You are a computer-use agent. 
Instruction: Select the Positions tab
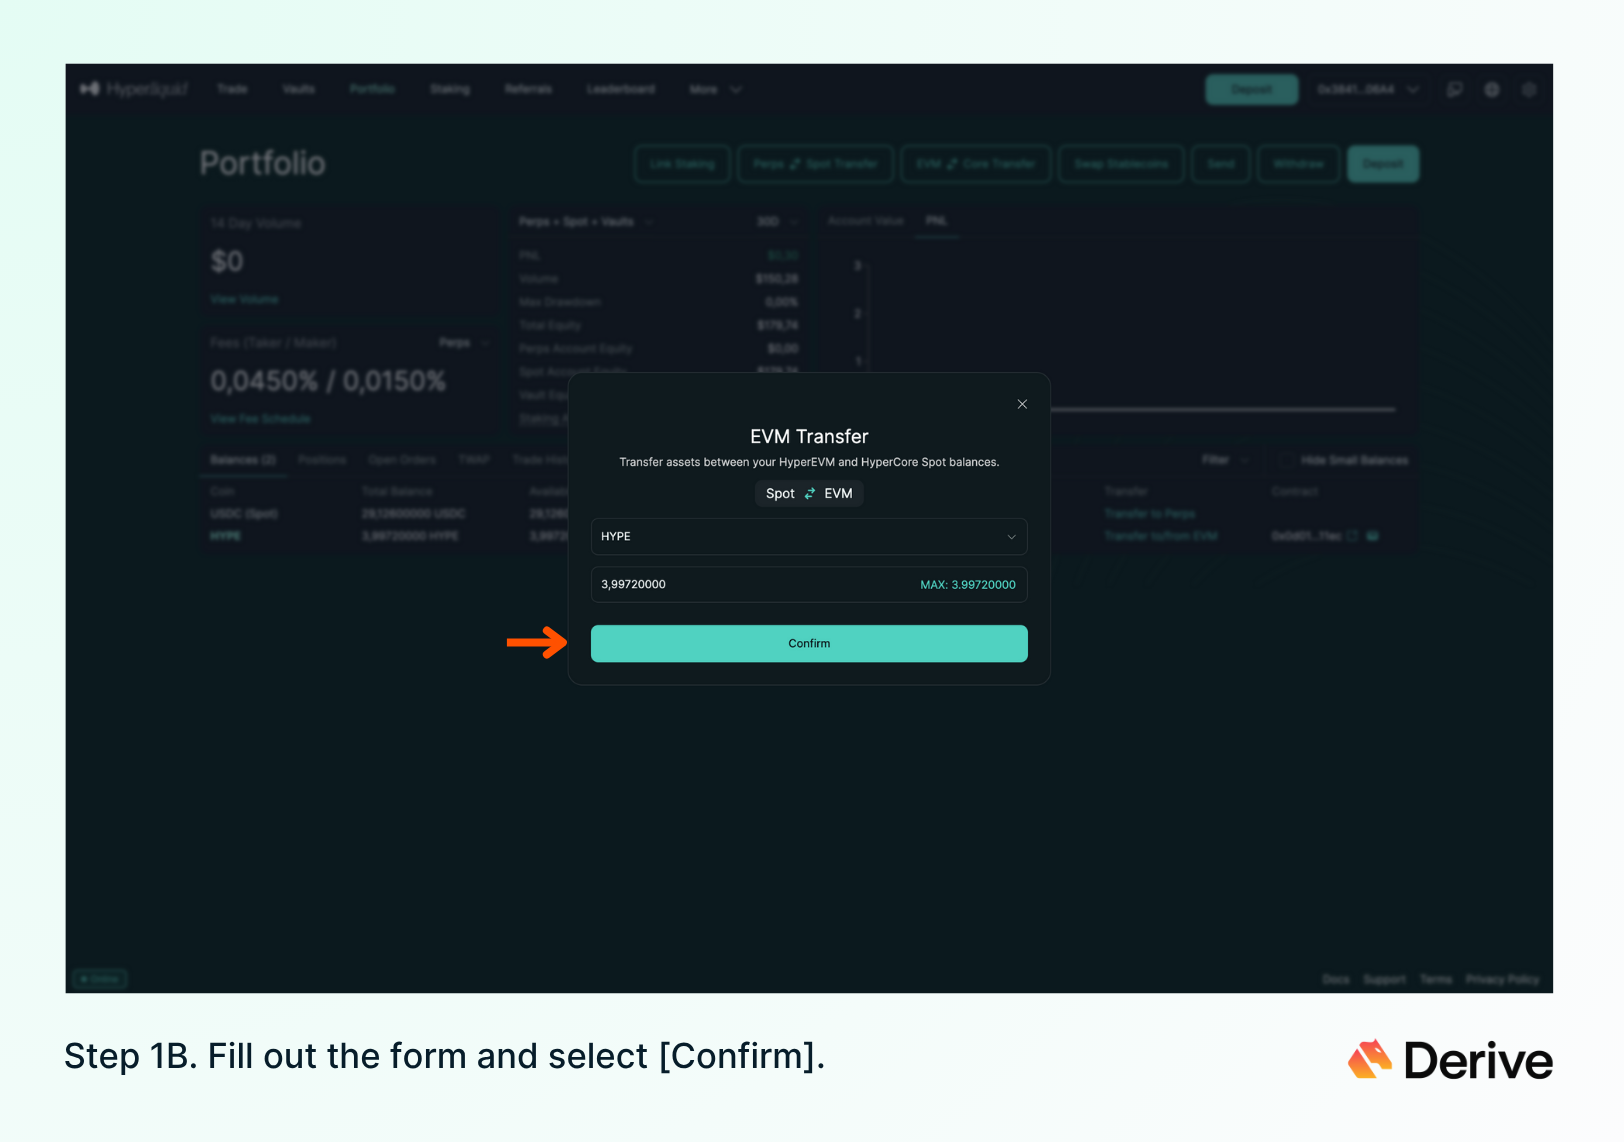[x=322, y=460]
